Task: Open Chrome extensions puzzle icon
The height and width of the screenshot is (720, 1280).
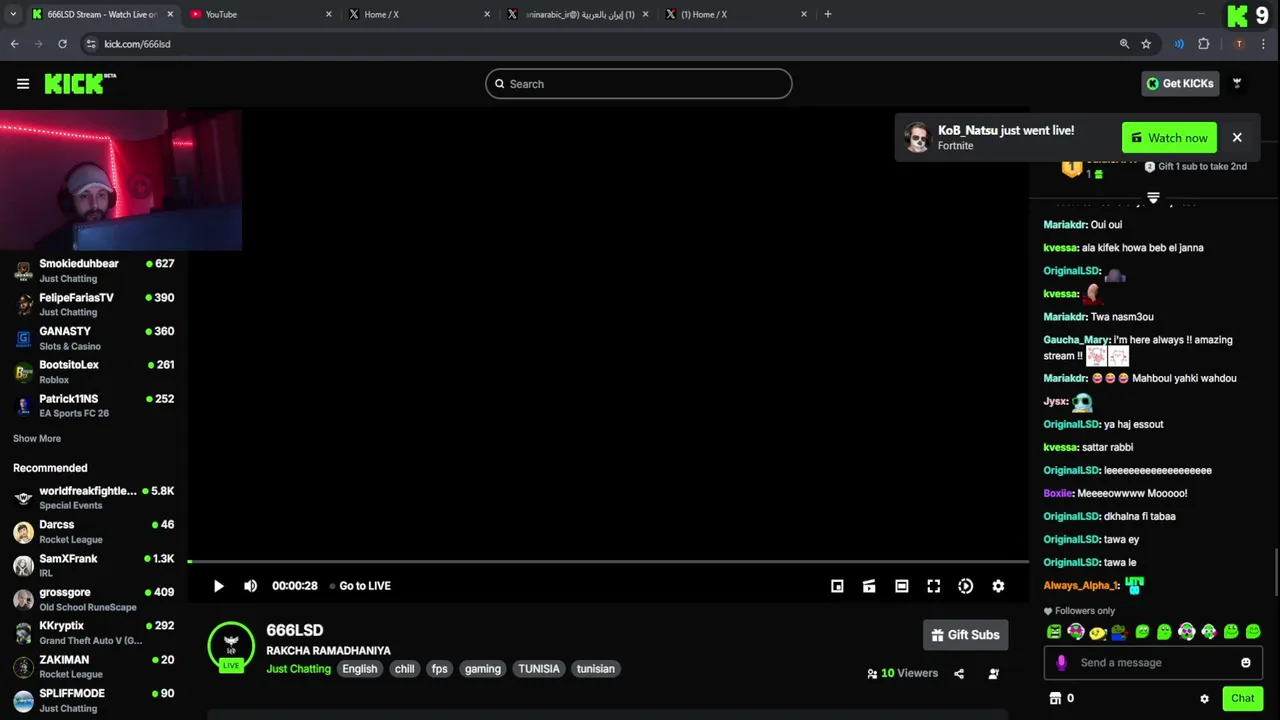Action: pyautogui.click(x=1204, y=44)
